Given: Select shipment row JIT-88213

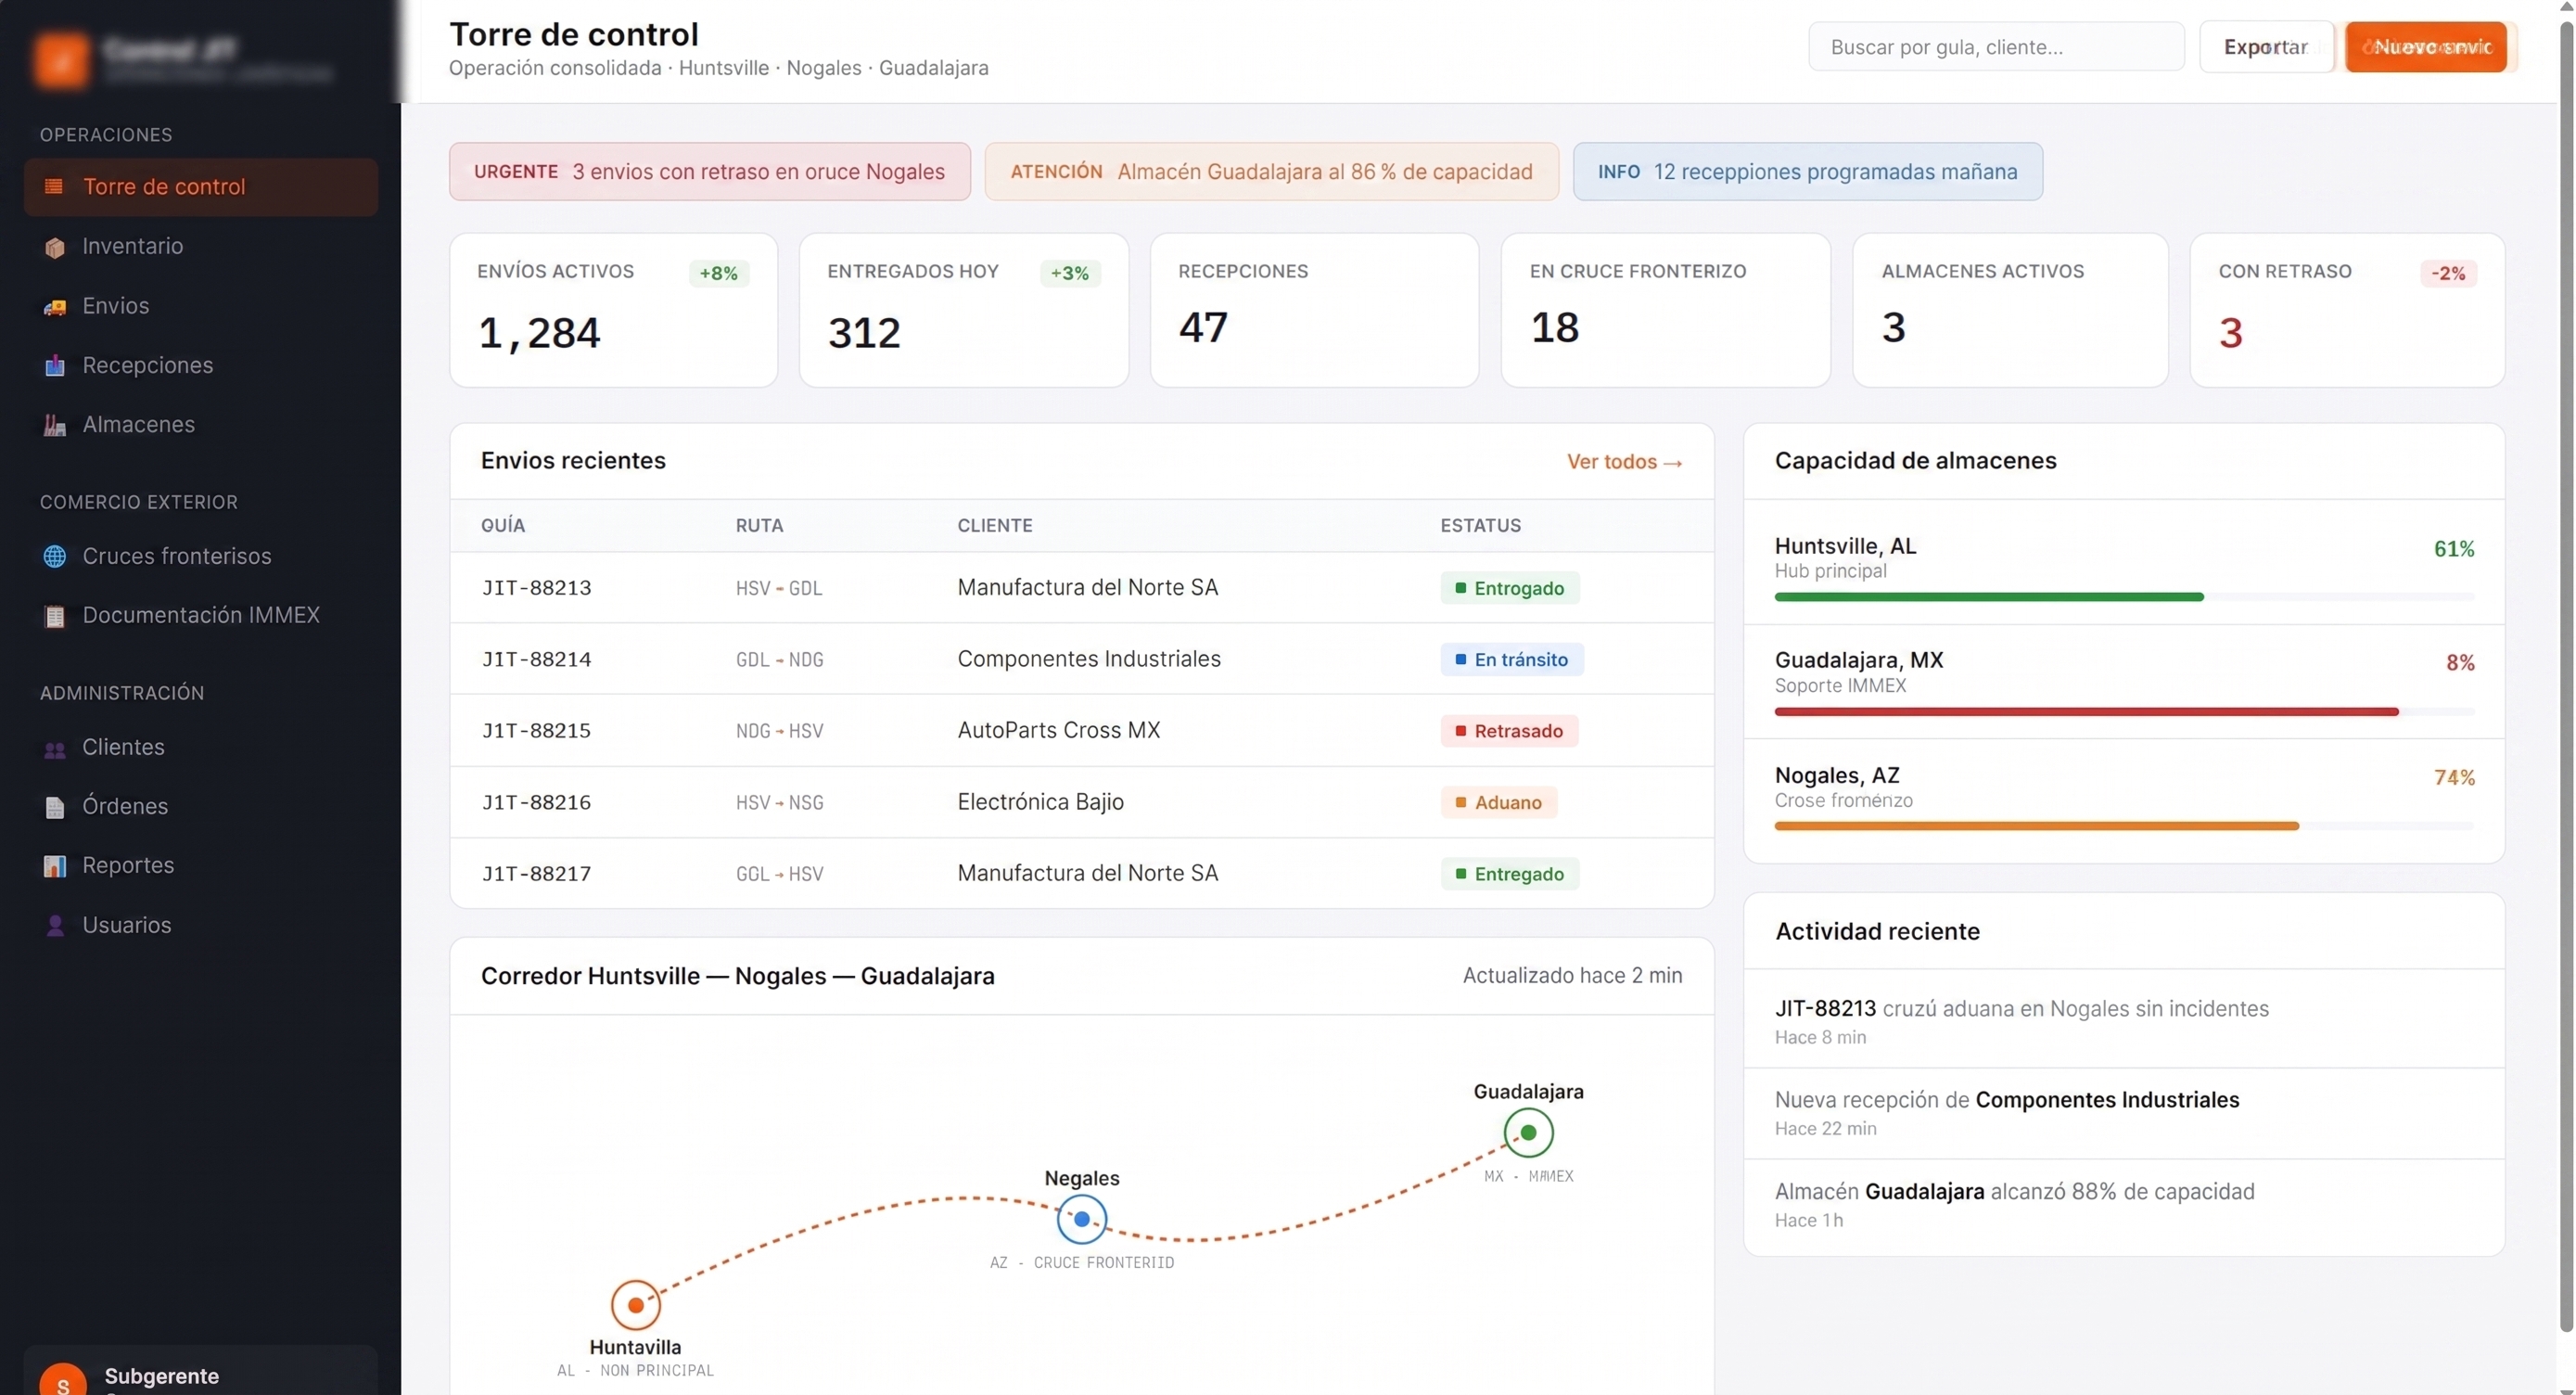Looking at the screenshot, I should point(1082,588).
